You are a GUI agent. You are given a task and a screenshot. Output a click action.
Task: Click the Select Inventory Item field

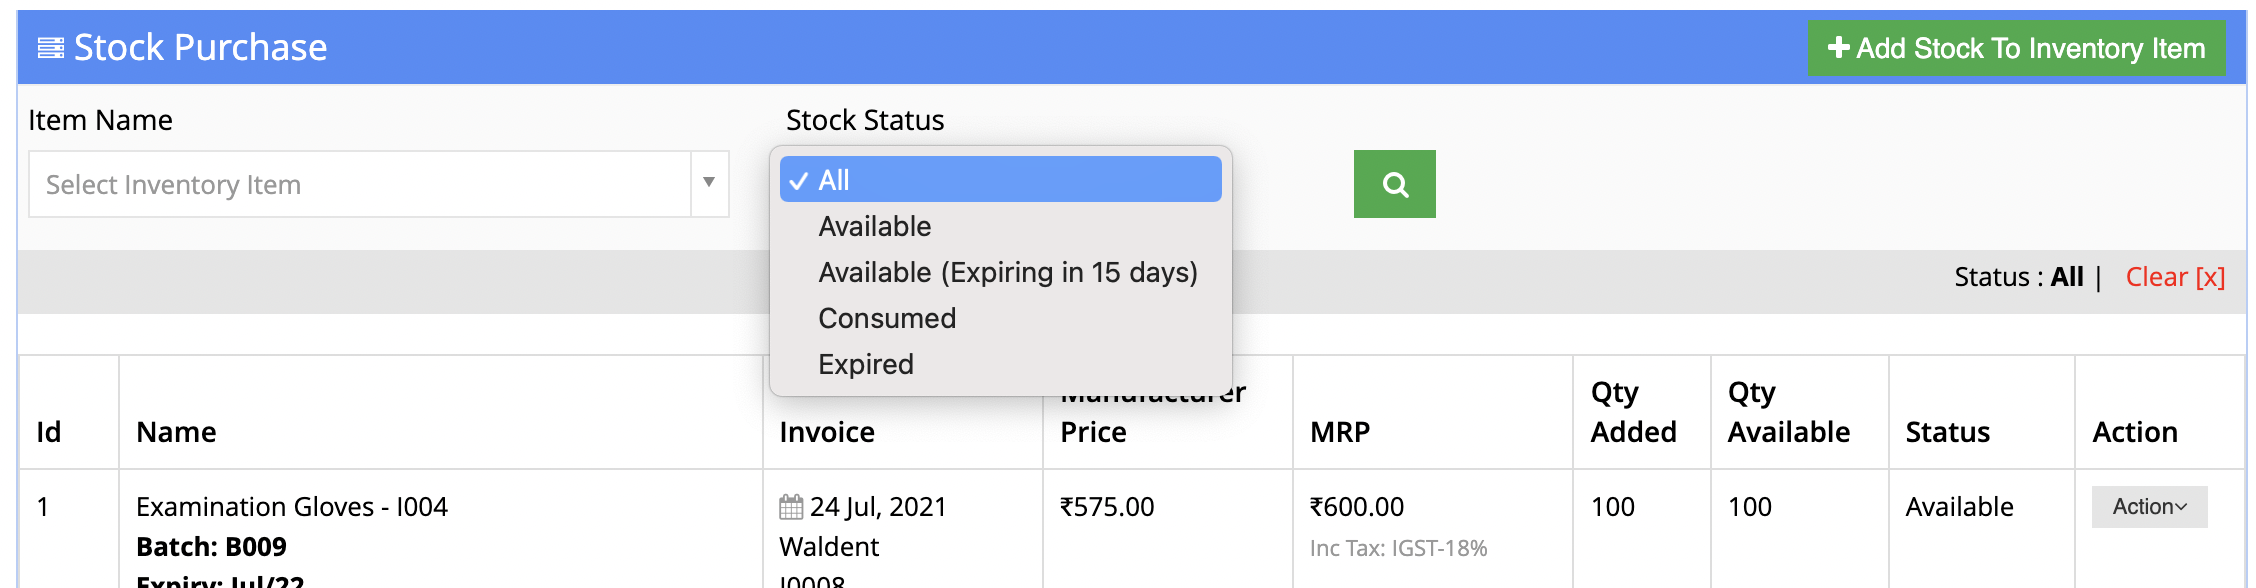tap(360, 184)
